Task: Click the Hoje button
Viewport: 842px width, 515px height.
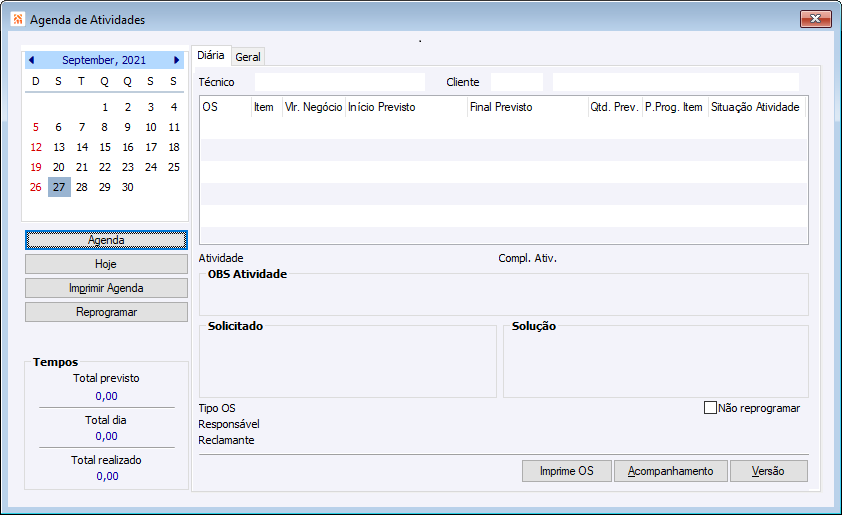Action: point(106,264)
